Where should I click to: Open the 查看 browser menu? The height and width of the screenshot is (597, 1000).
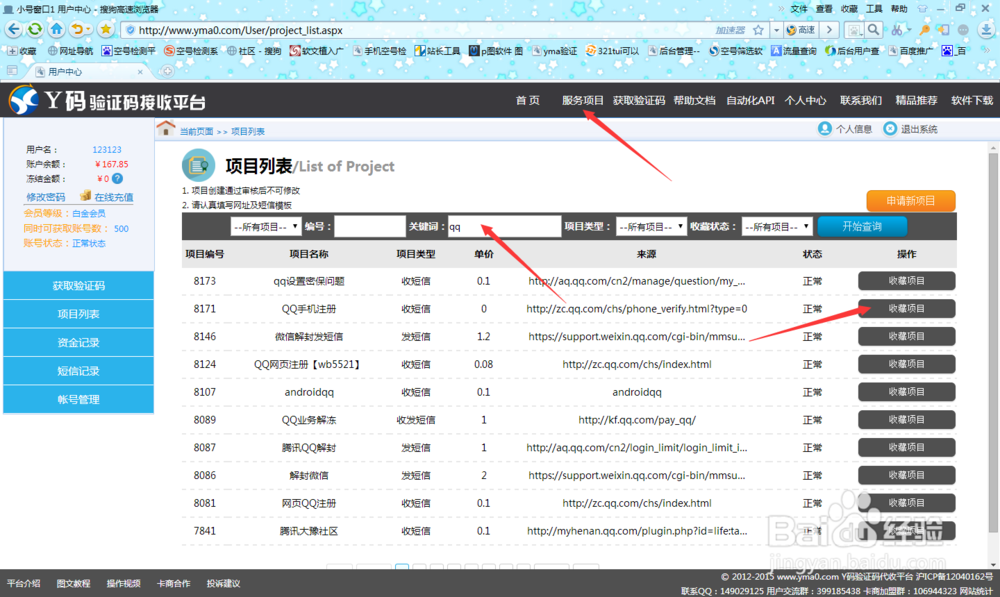pyautogui.click(x=824, y=9)
